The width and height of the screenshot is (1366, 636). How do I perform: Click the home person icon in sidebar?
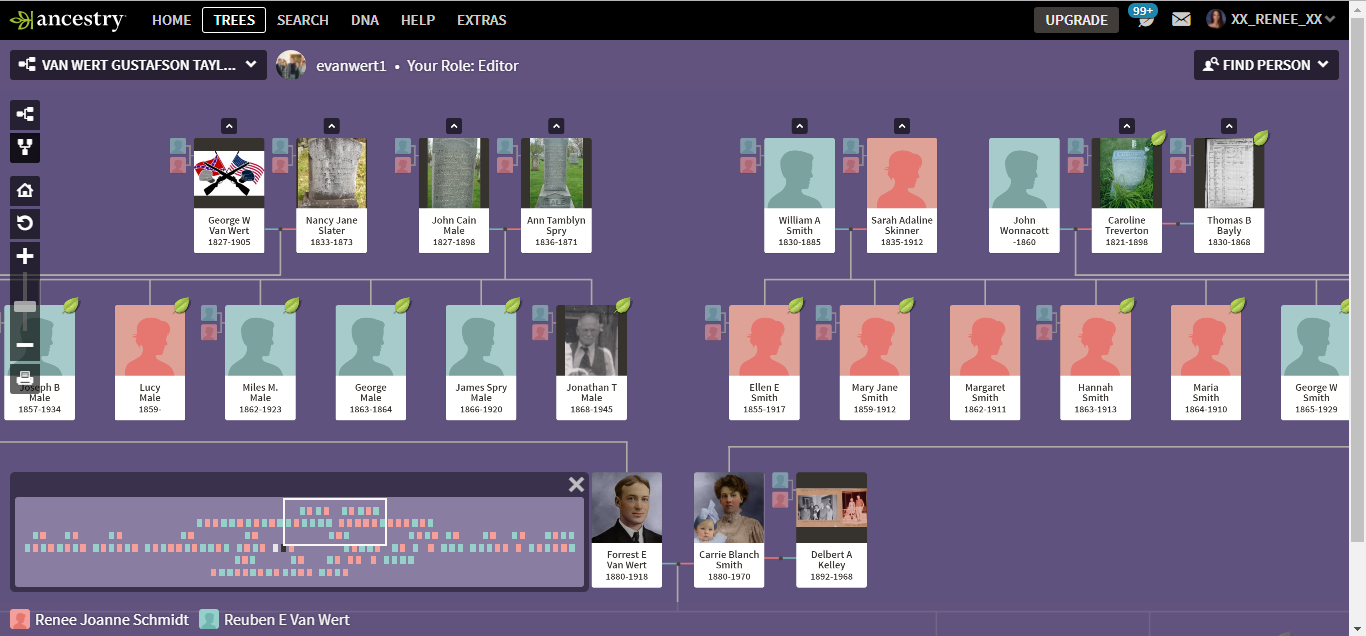click(x=24, y=190)
